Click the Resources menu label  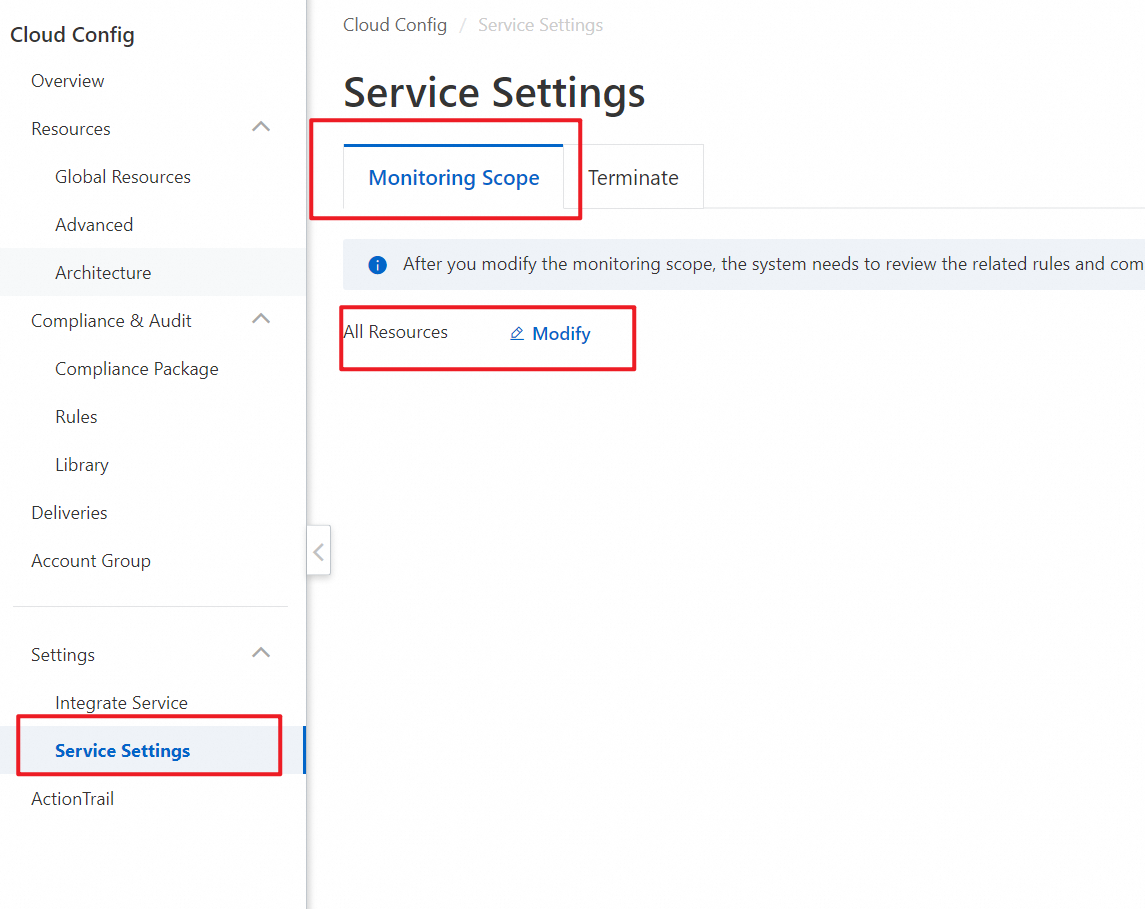coord(71,129)
